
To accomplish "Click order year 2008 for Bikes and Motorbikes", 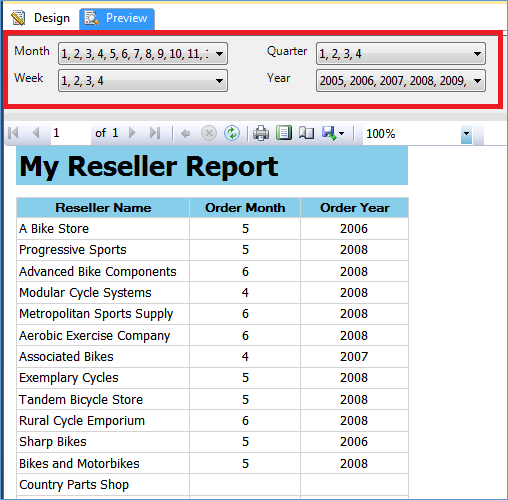I will pos(354,463).
